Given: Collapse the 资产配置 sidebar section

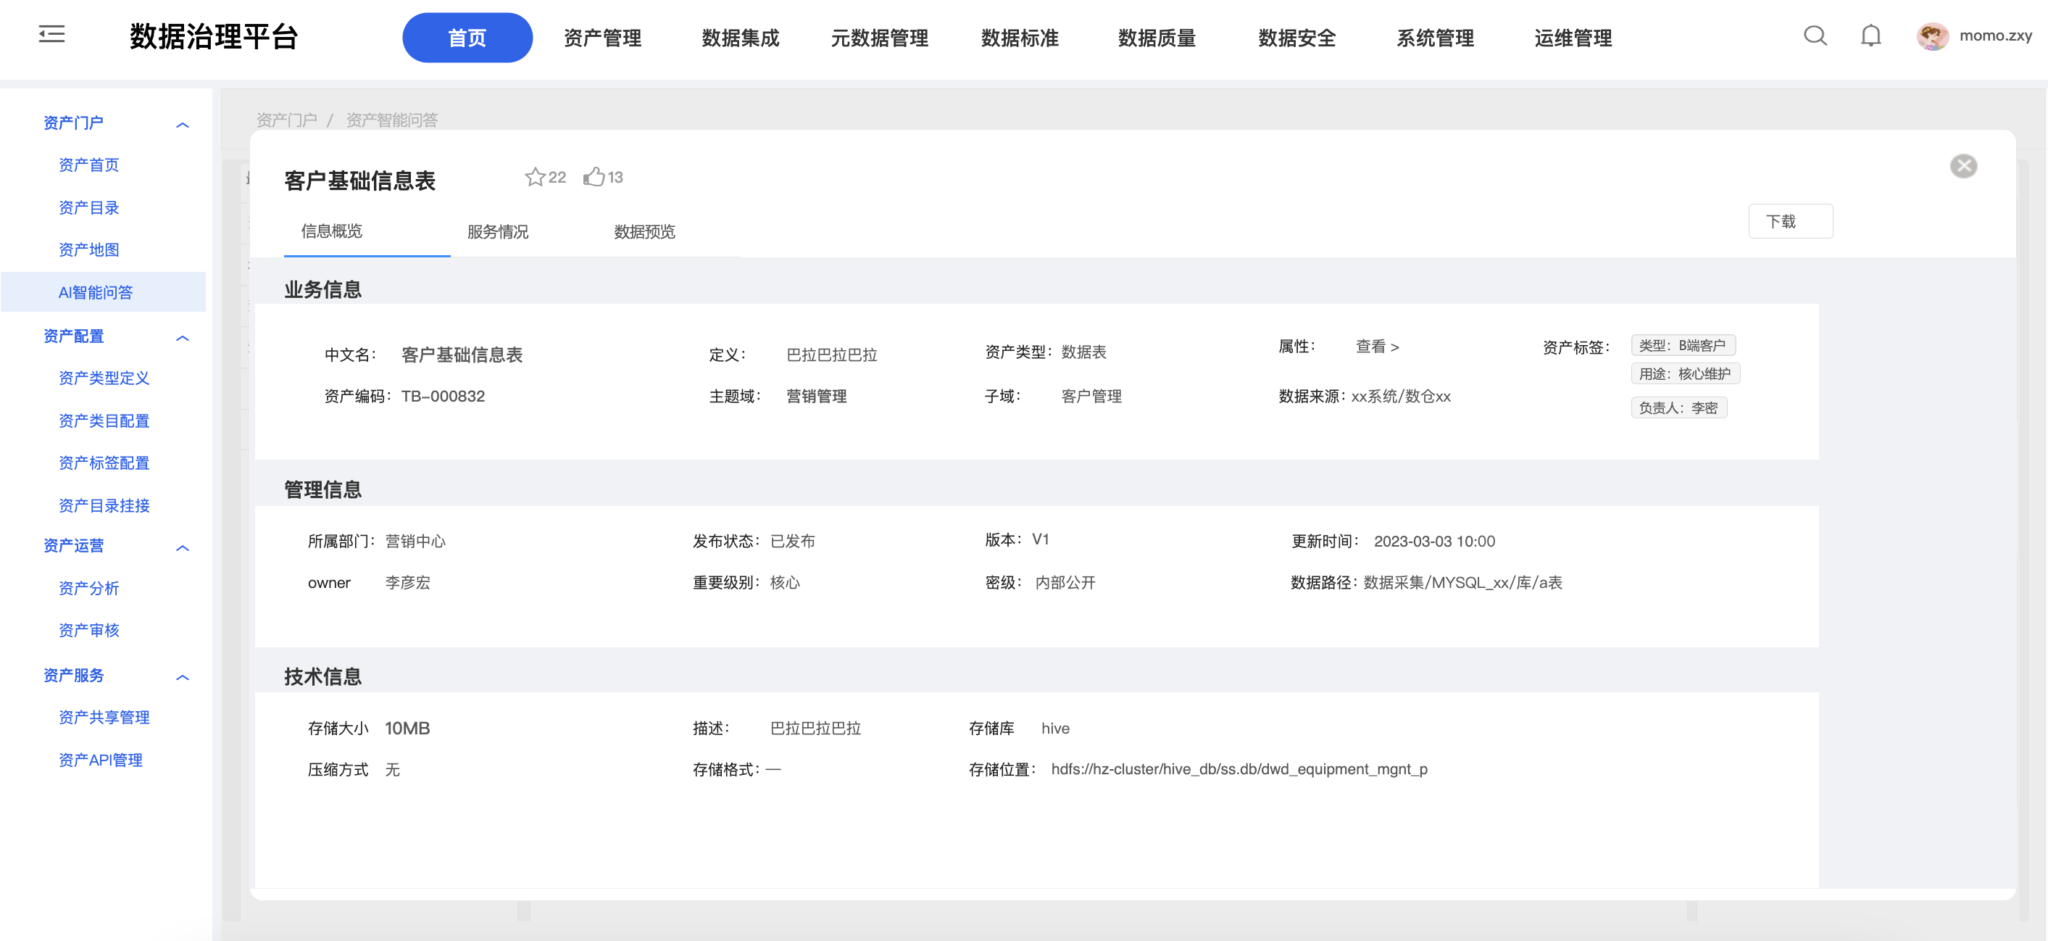Looking at the screenshot, I should [182, 339].
